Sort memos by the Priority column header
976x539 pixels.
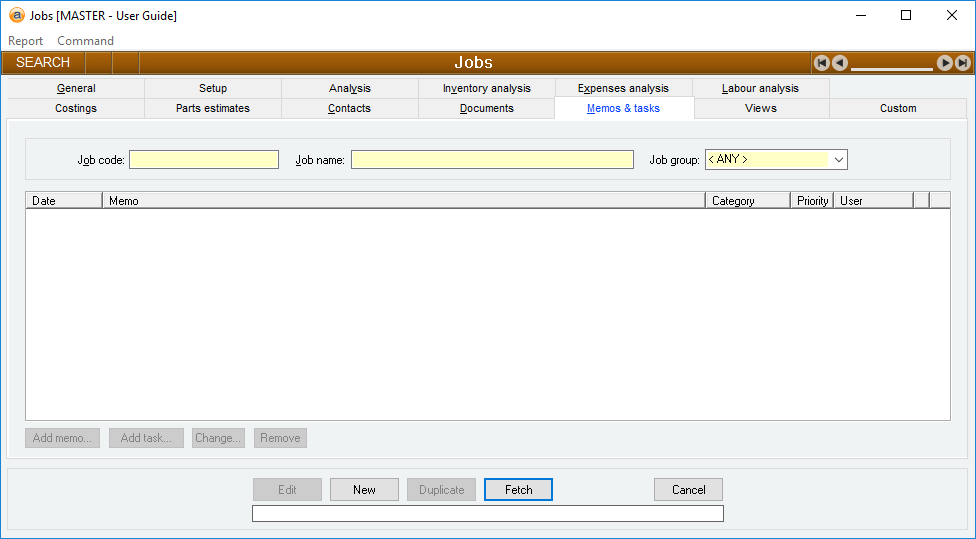pos(812,201)
